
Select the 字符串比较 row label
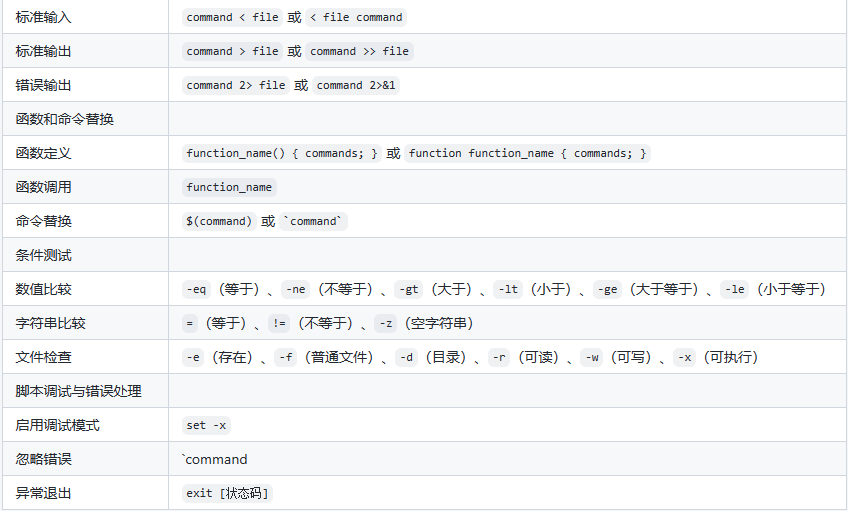(x=50, y=323)
